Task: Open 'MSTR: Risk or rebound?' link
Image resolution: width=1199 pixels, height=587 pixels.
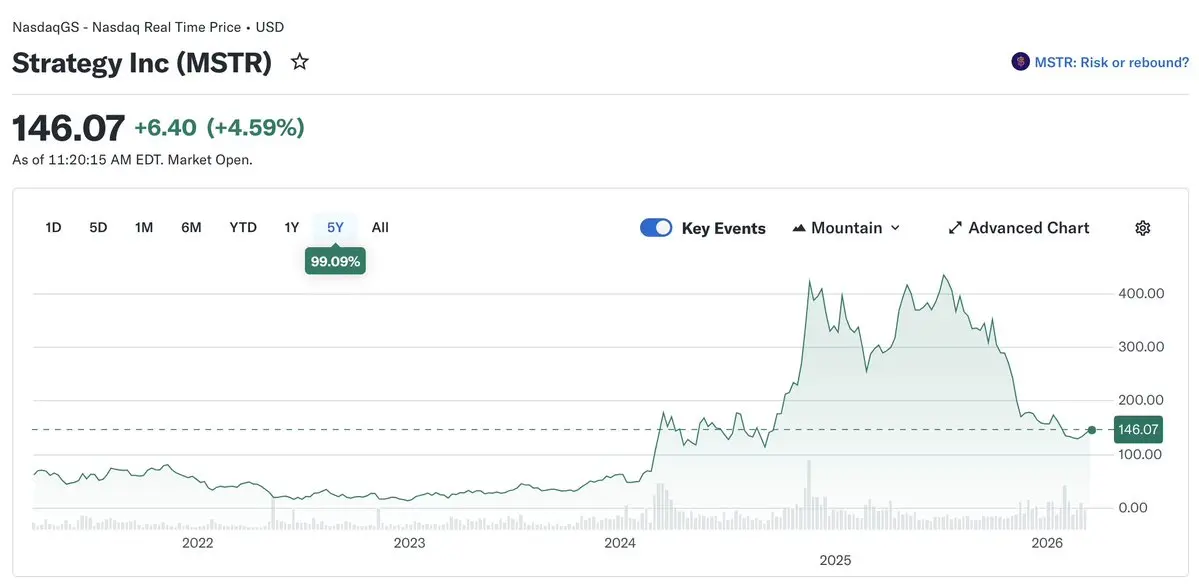Action: coord(1111,62)
